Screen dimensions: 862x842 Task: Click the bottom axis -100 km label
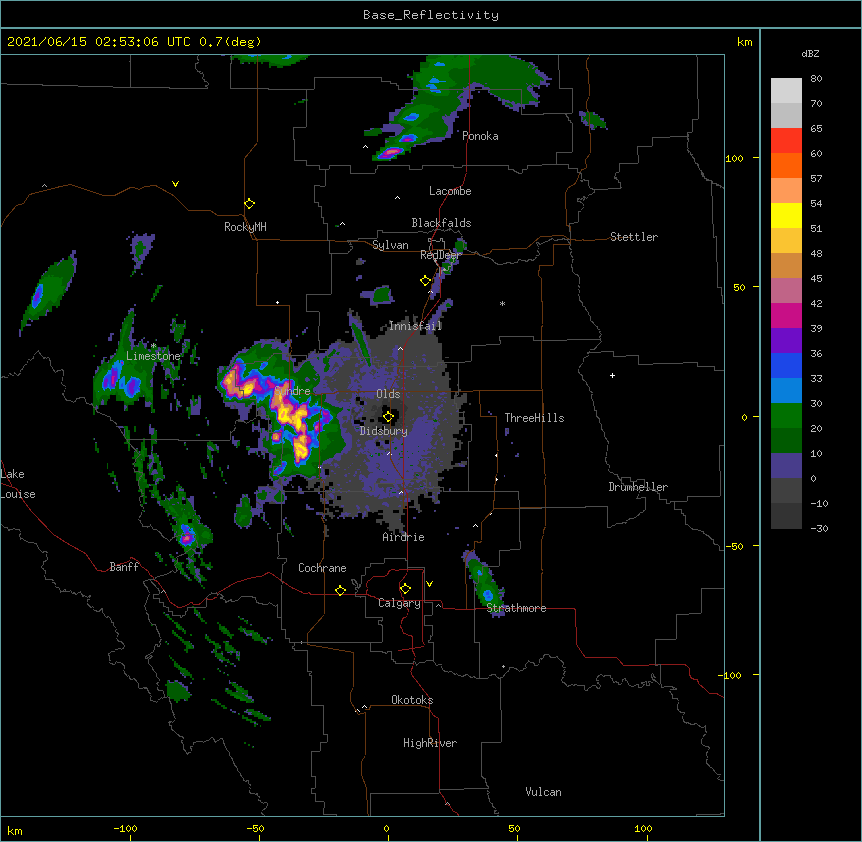click(125, 828)
